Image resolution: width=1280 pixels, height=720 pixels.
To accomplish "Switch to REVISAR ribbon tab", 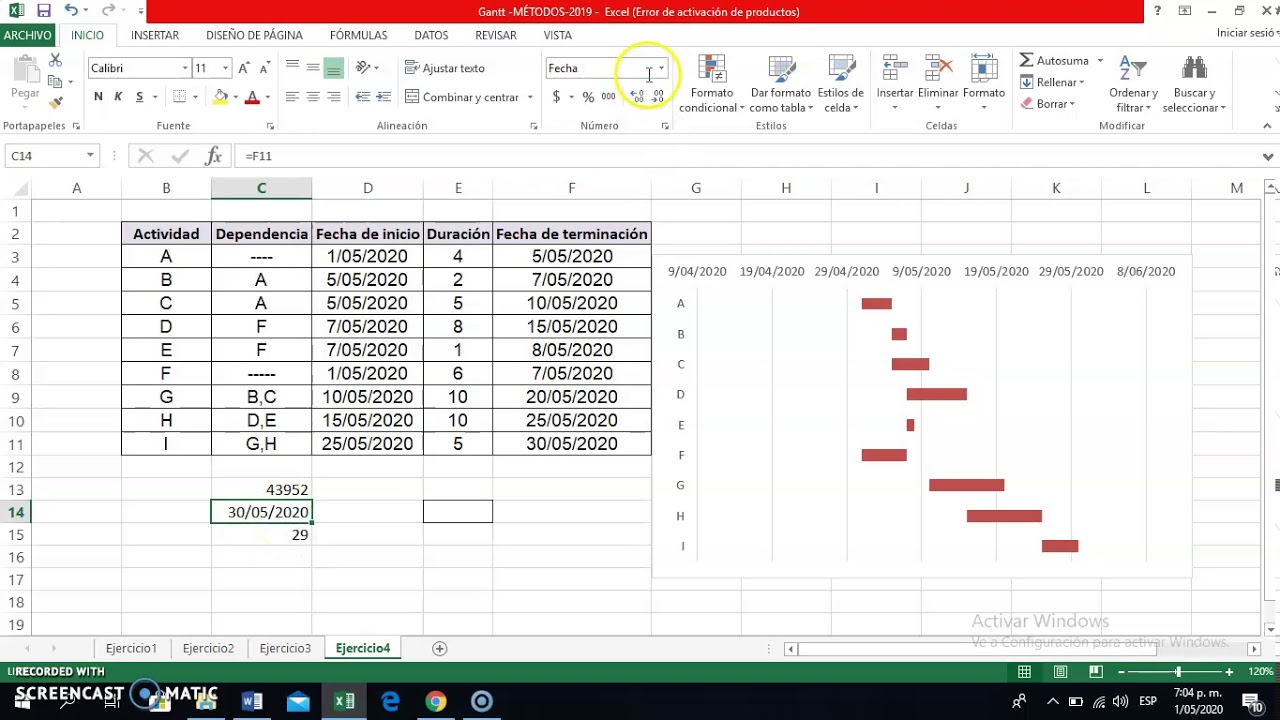I will pos(496,35).
